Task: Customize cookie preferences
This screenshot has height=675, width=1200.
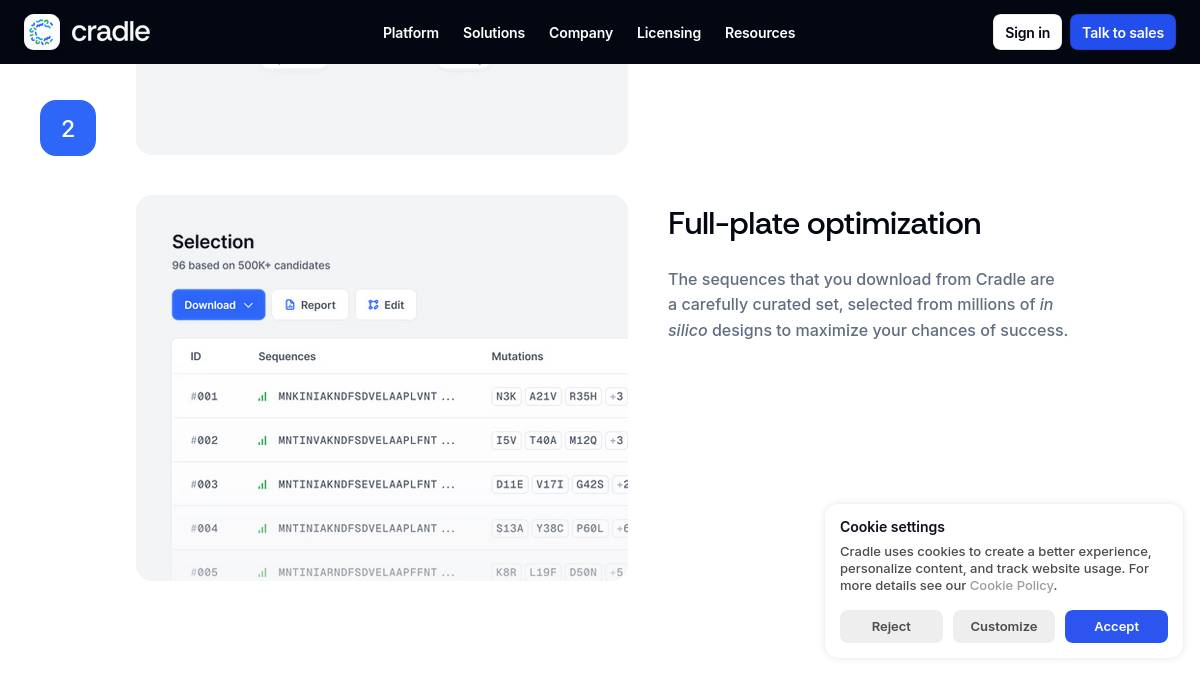Action: coord(1003,626)
